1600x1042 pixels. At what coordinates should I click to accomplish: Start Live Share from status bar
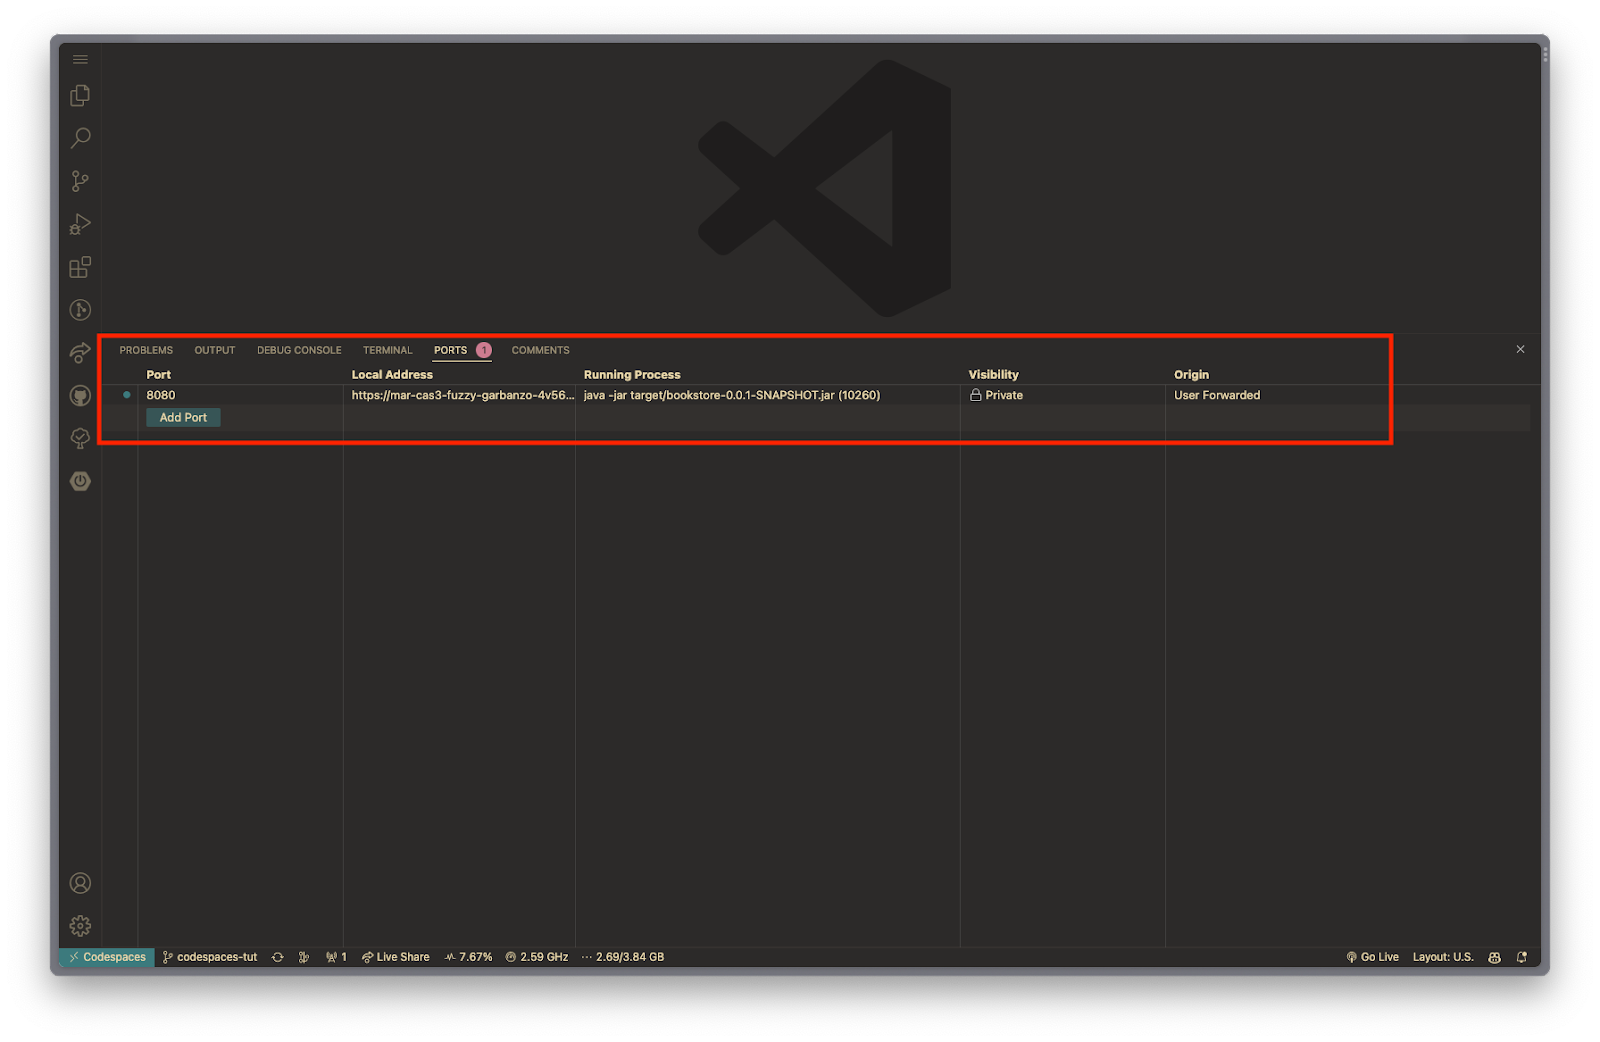396,957
